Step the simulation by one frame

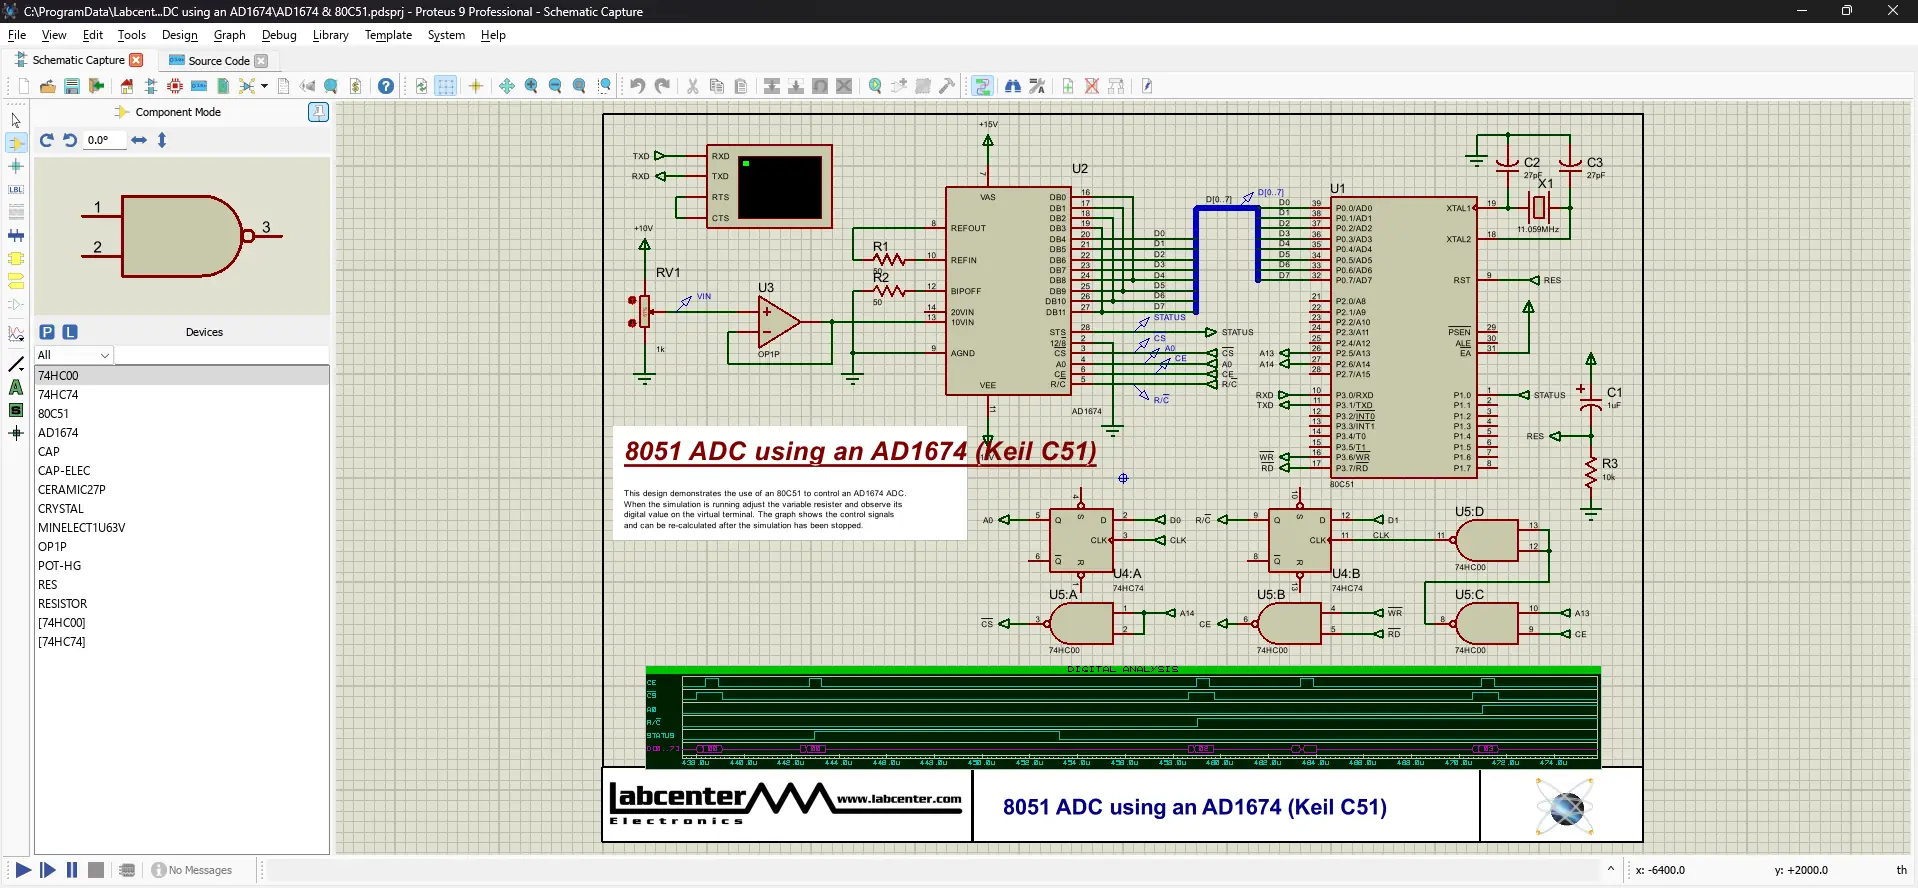[47, 870]
